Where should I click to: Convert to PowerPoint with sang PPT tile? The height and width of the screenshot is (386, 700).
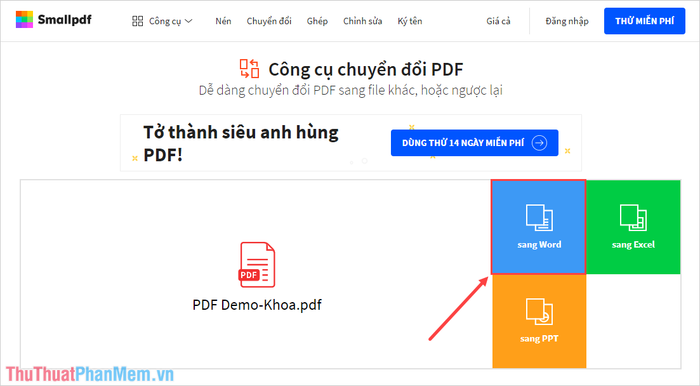pos(539,321)
